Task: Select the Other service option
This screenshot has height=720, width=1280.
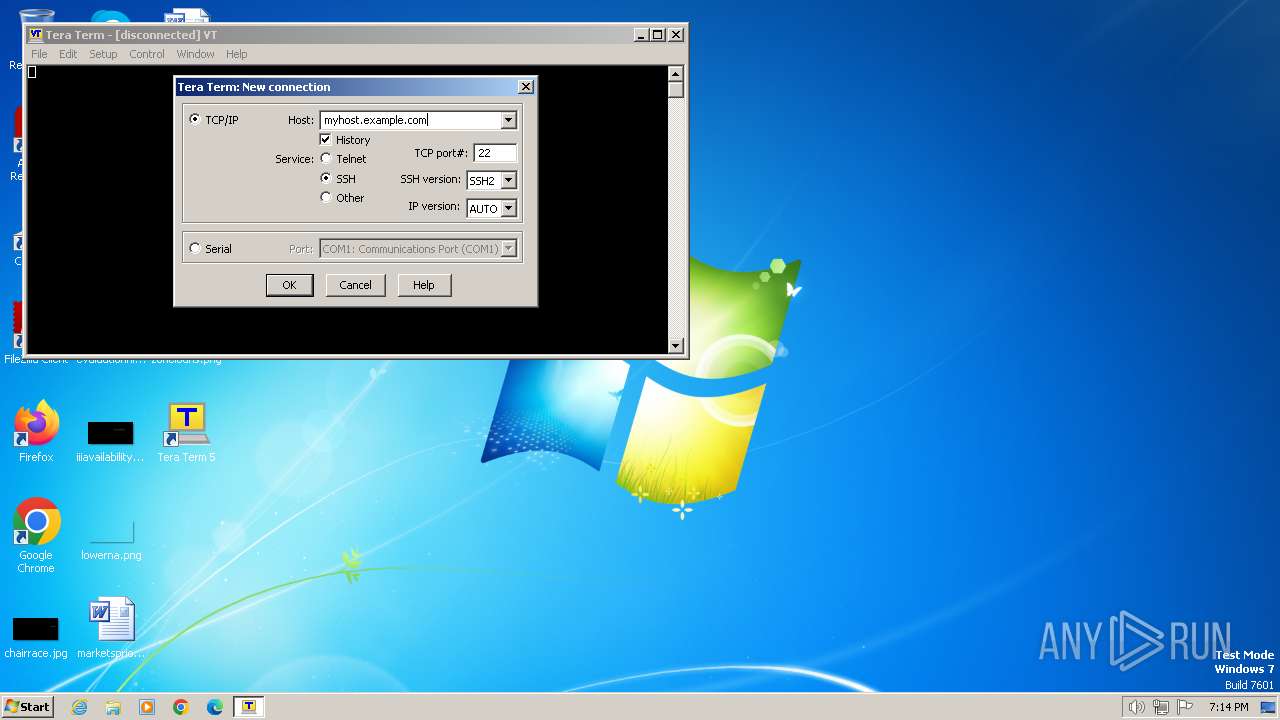Action: tap(326, 197)
